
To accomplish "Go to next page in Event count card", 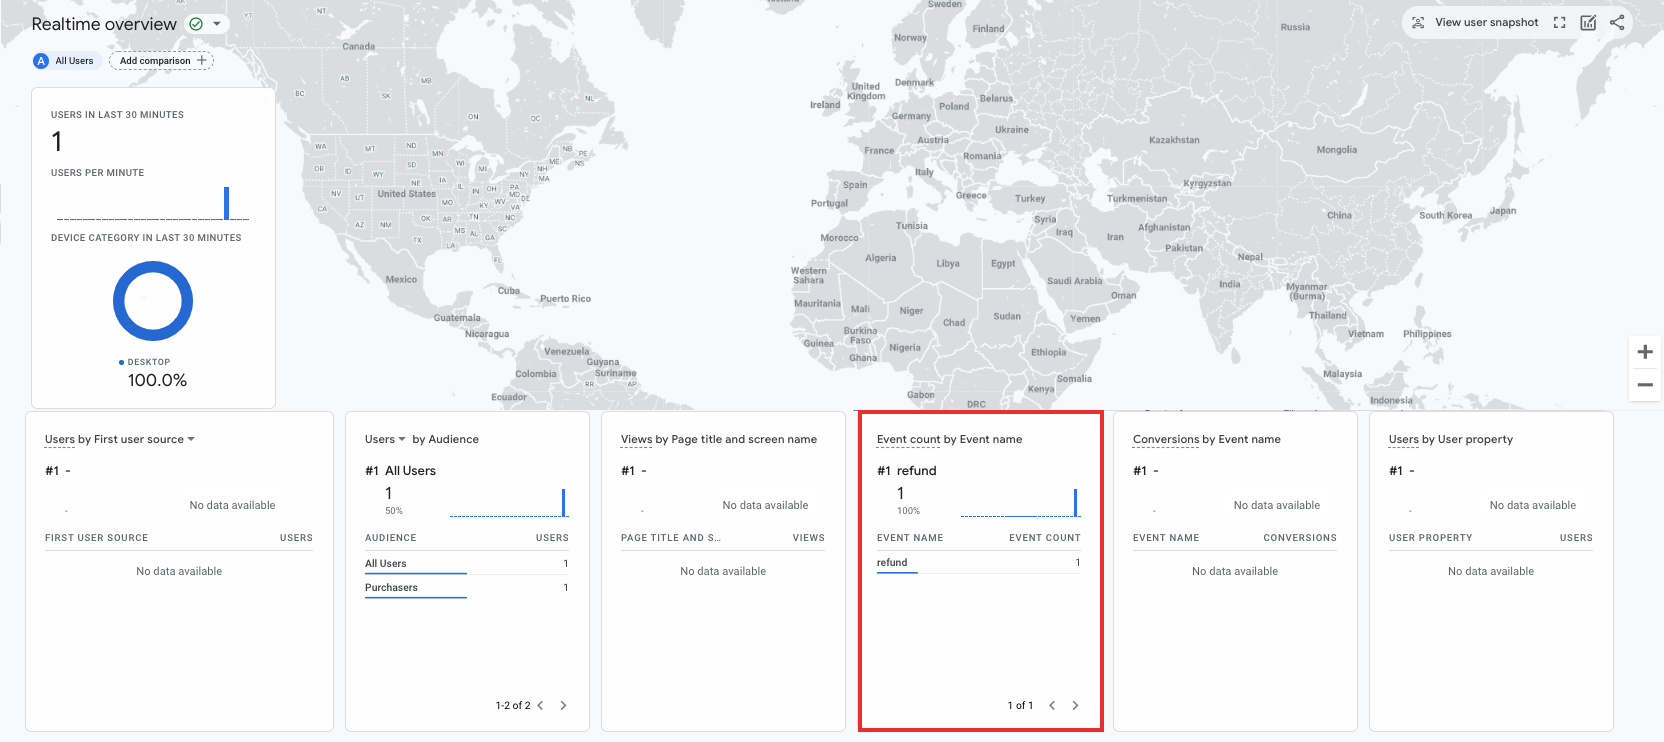I will click(1075, 706).
